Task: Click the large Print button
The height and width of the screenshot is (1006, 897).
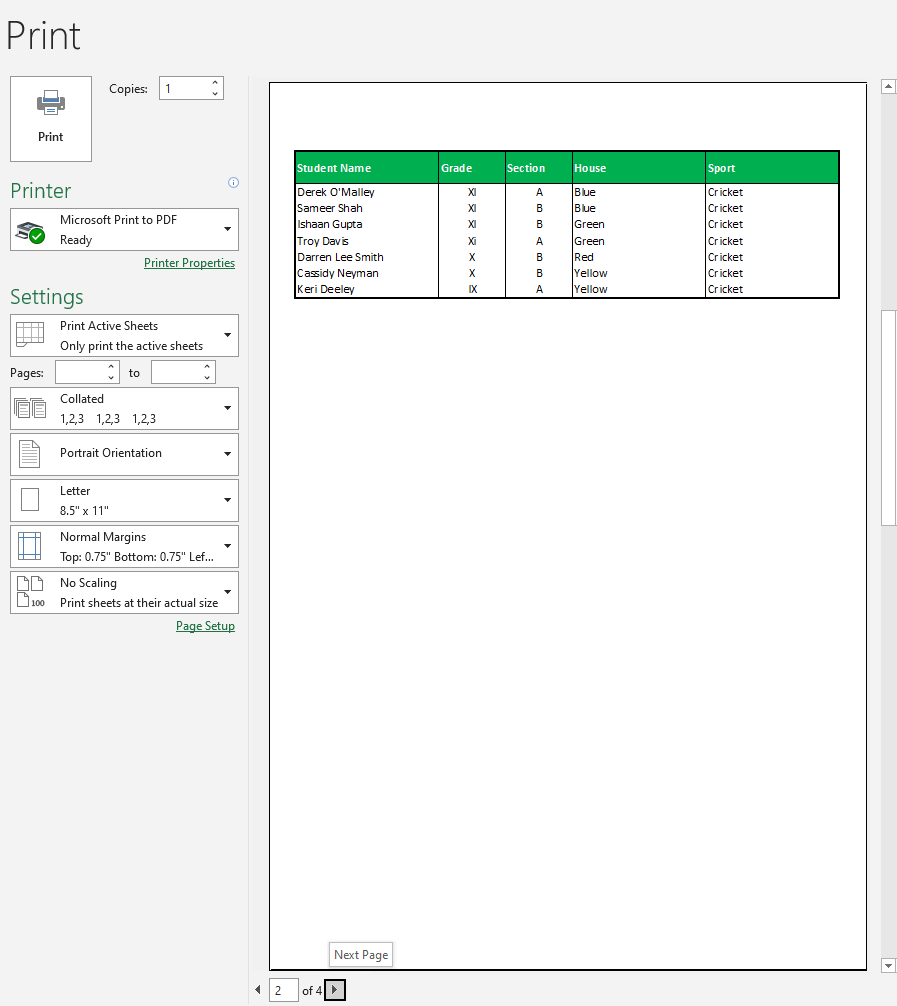Action: pyautogui.click(x=50, y=119)
